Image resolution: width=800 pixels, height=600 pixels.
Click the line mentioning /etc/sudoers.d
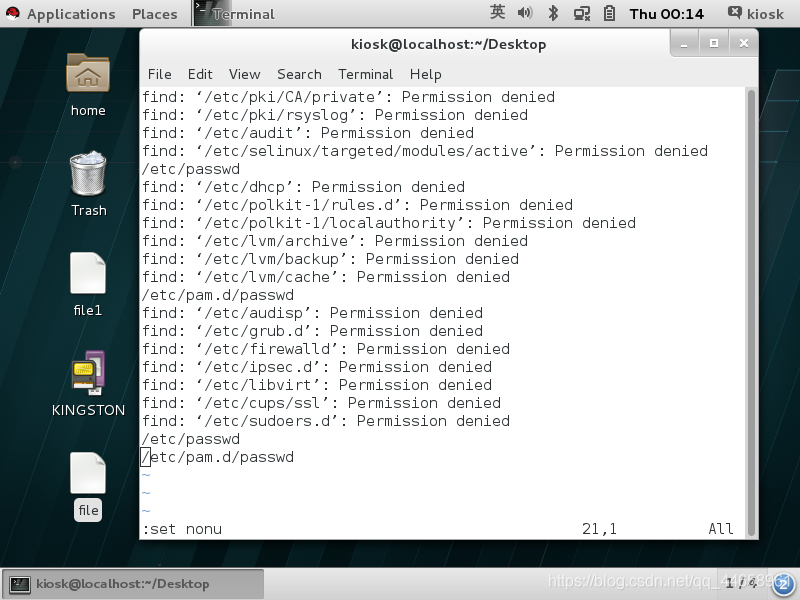click(x=326, y=421)
